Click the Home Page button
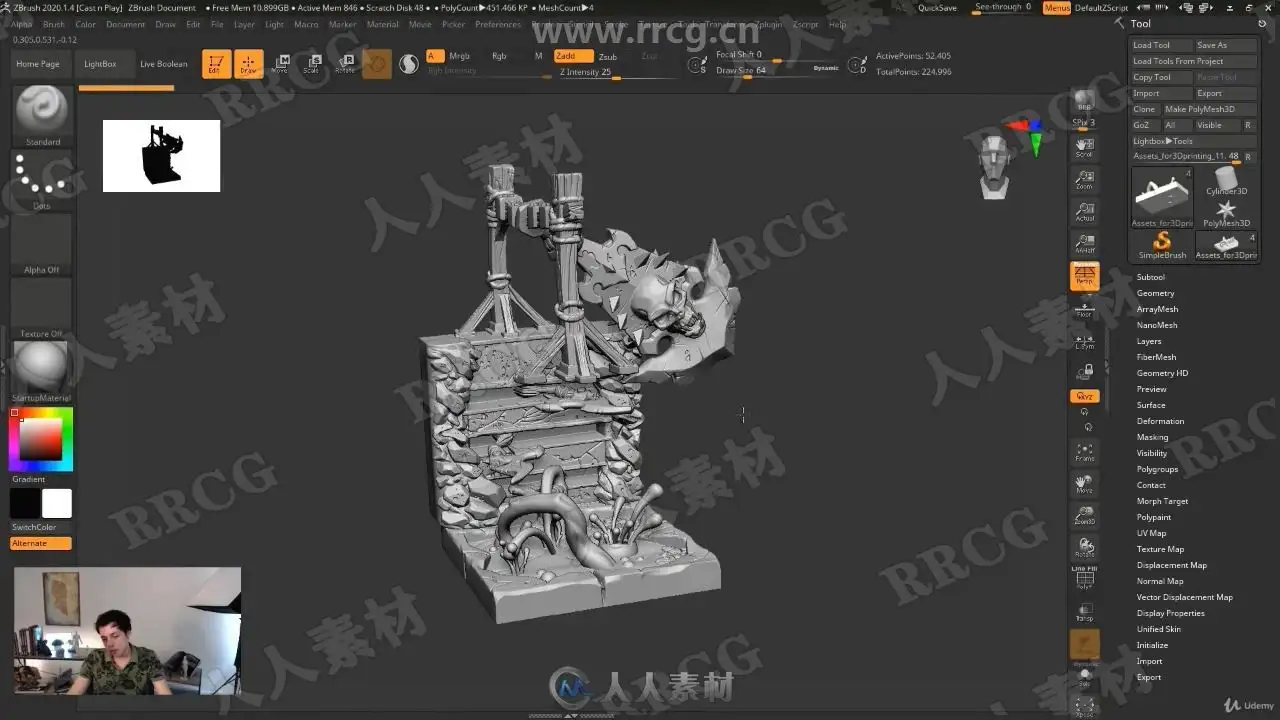This screenshot has height=720, width=1280. [38, 64]
